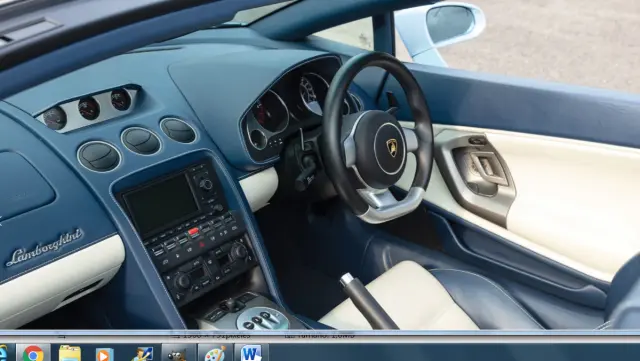The image size is (640, 361).
Task: Switch to the Paint palette icon
Action: [x=215, y=353]
